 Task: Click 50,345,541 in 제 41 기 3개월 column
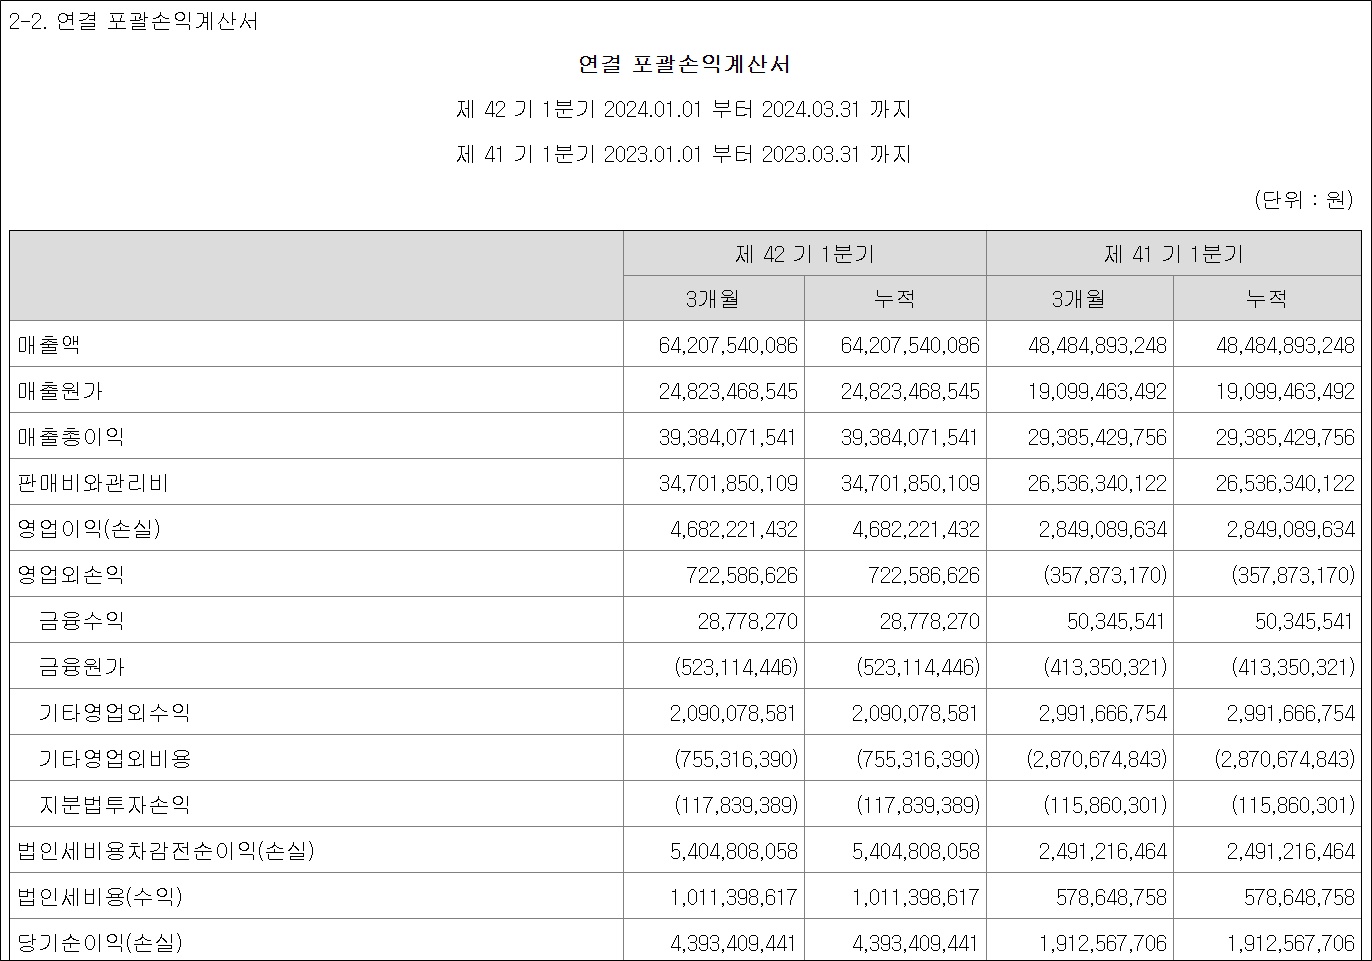coord(1117,621)
